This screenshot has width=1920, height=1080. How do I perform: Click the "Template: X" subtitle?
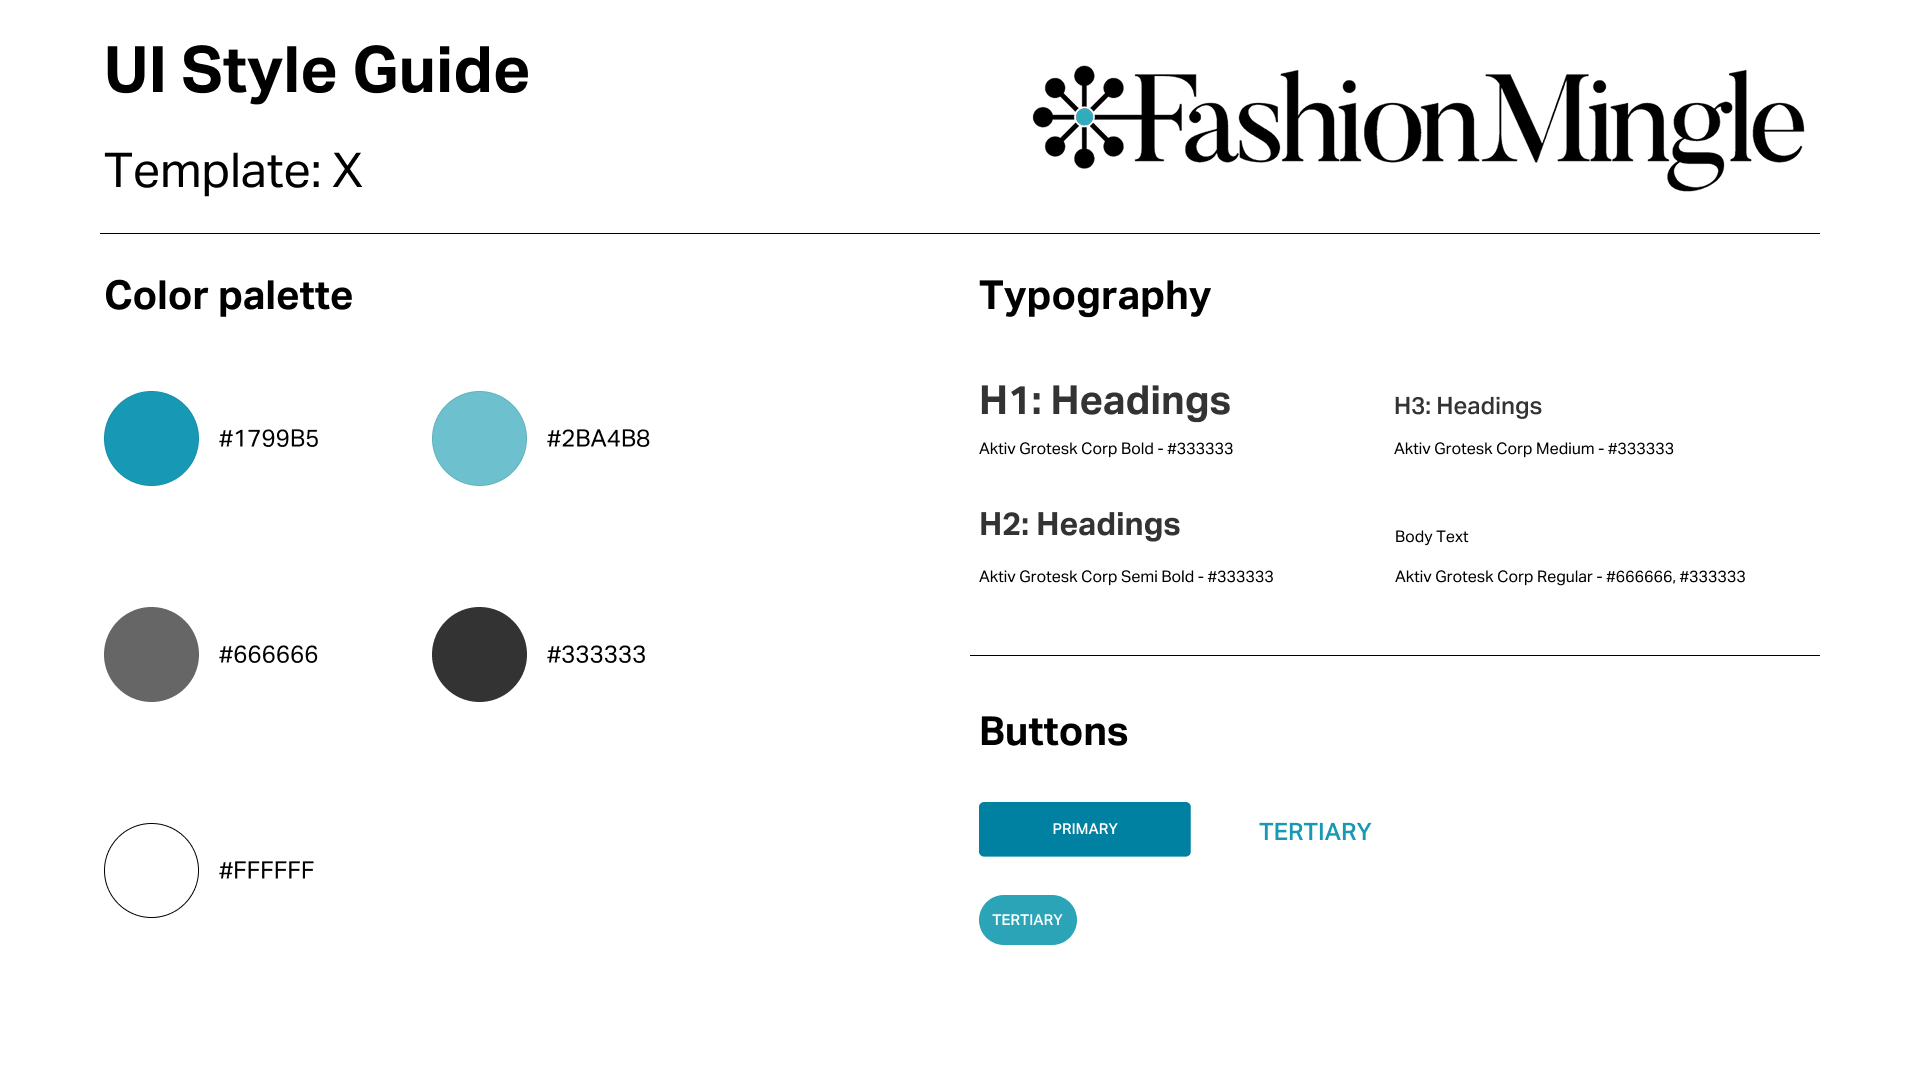[x=233, y=170]
